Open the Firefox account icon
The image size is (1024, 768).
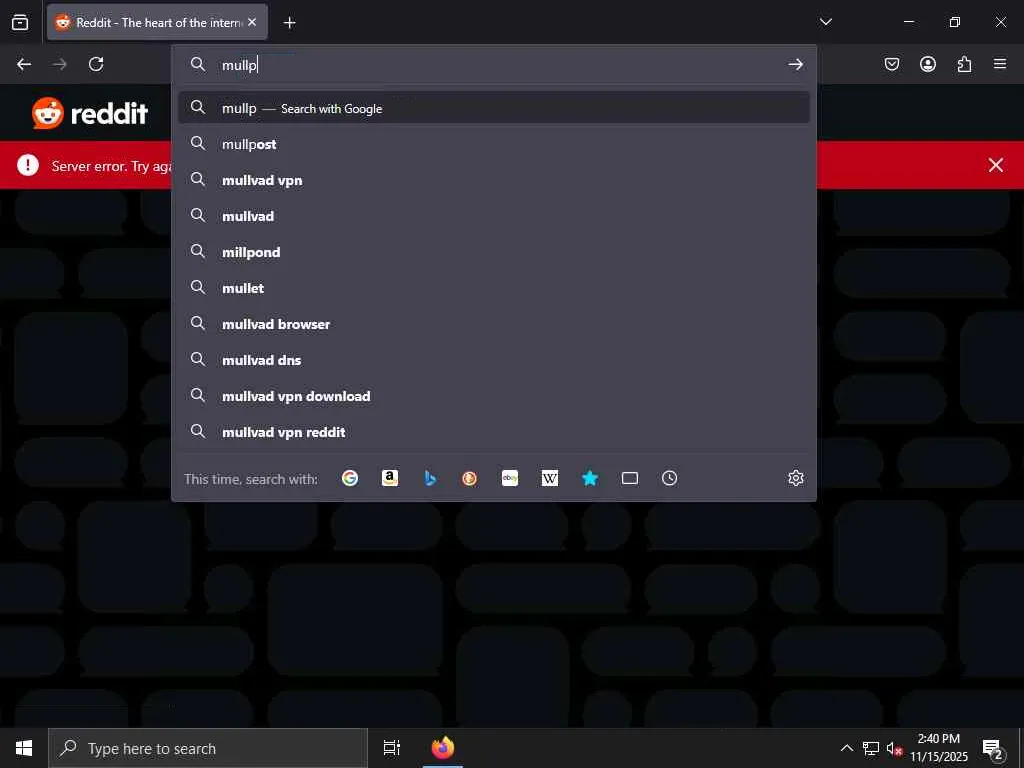click(x=928, y=64)
